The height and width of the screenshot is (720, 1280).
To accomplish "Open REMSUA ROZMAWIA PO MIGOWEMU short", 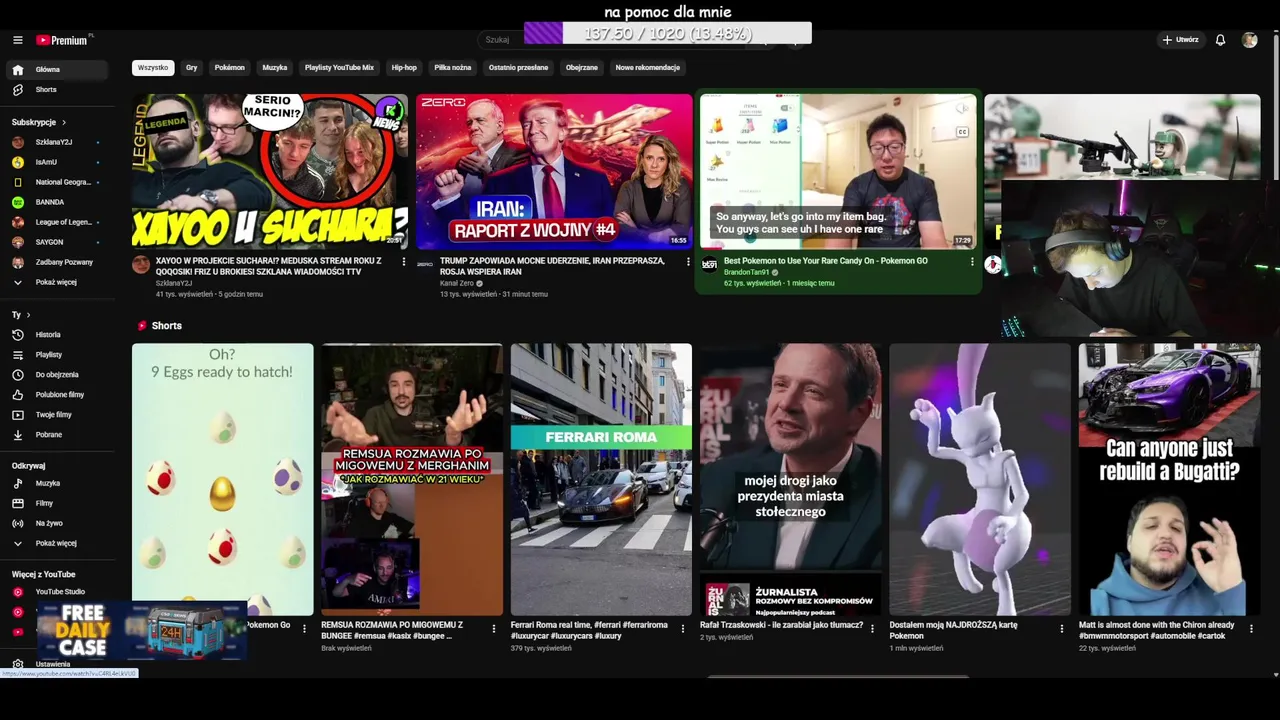I will (412, 479).
